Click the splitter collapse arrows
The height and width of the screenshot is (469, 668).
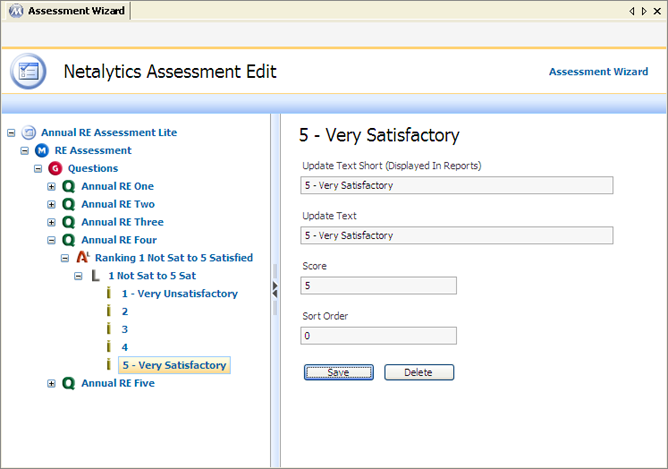pyautogui.click(x=275, y=290)
